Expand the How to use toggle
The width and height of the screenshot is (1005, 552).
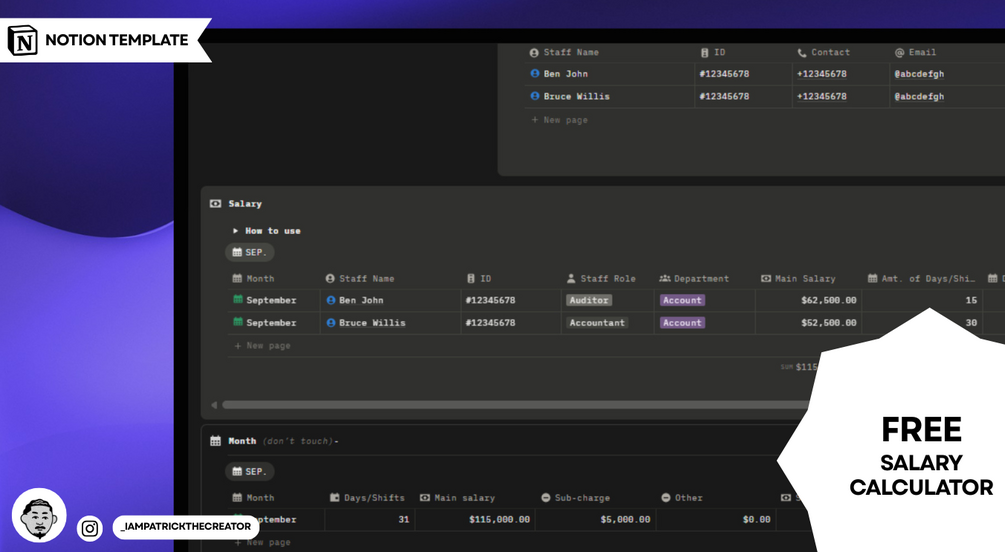[x=235, y=231]
